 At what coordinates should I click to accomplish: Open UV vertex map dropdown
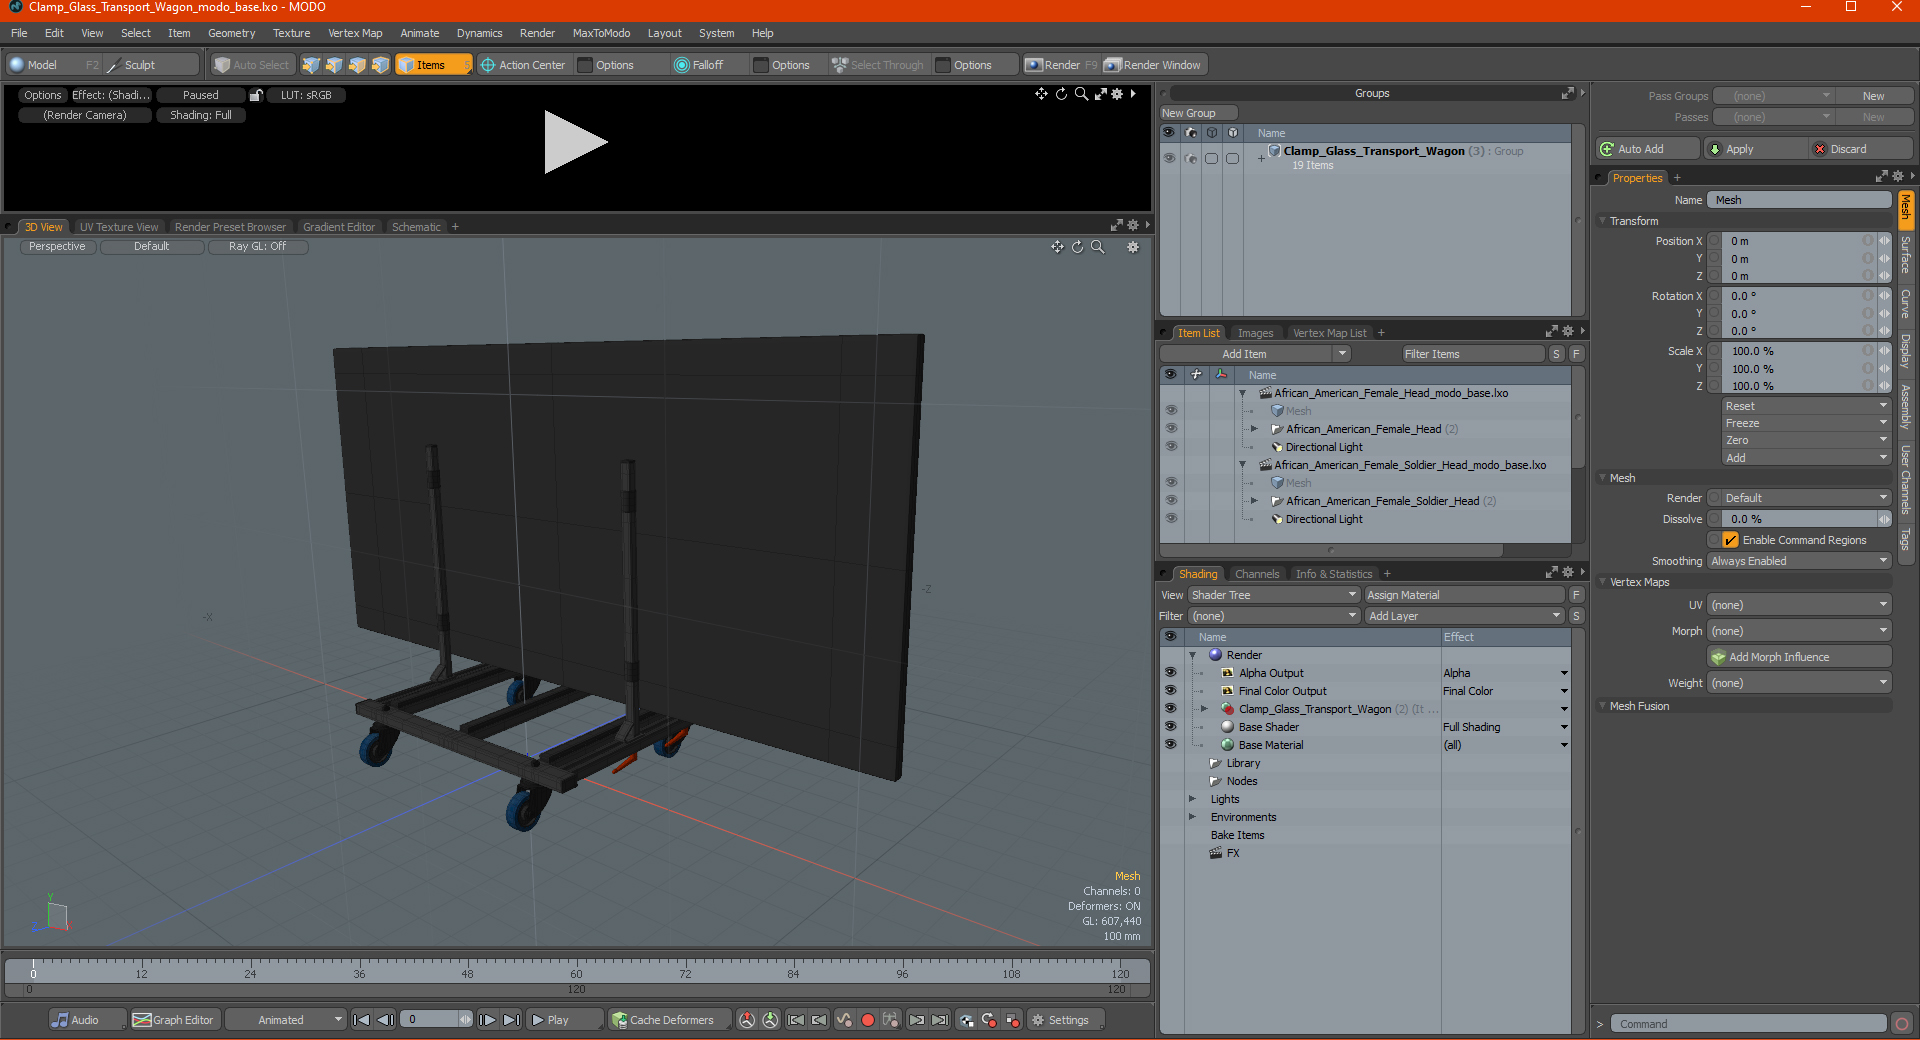[x=1799, y=605]
